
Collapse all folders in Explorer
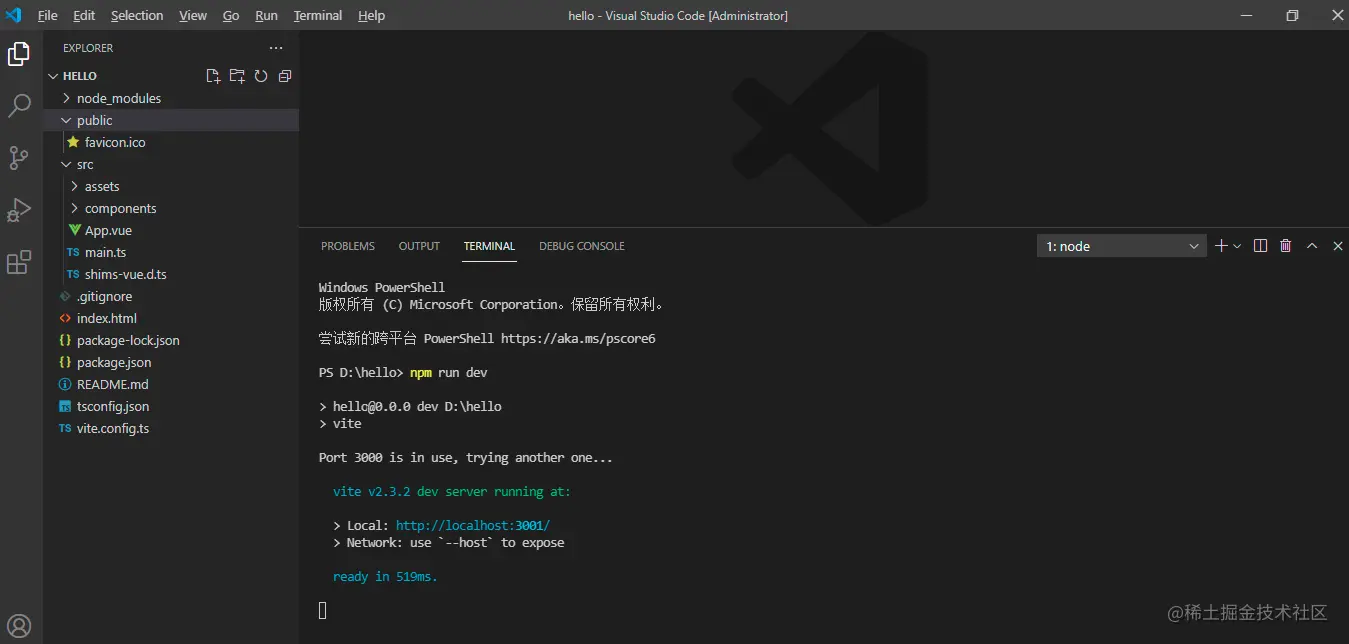(285, 76)
